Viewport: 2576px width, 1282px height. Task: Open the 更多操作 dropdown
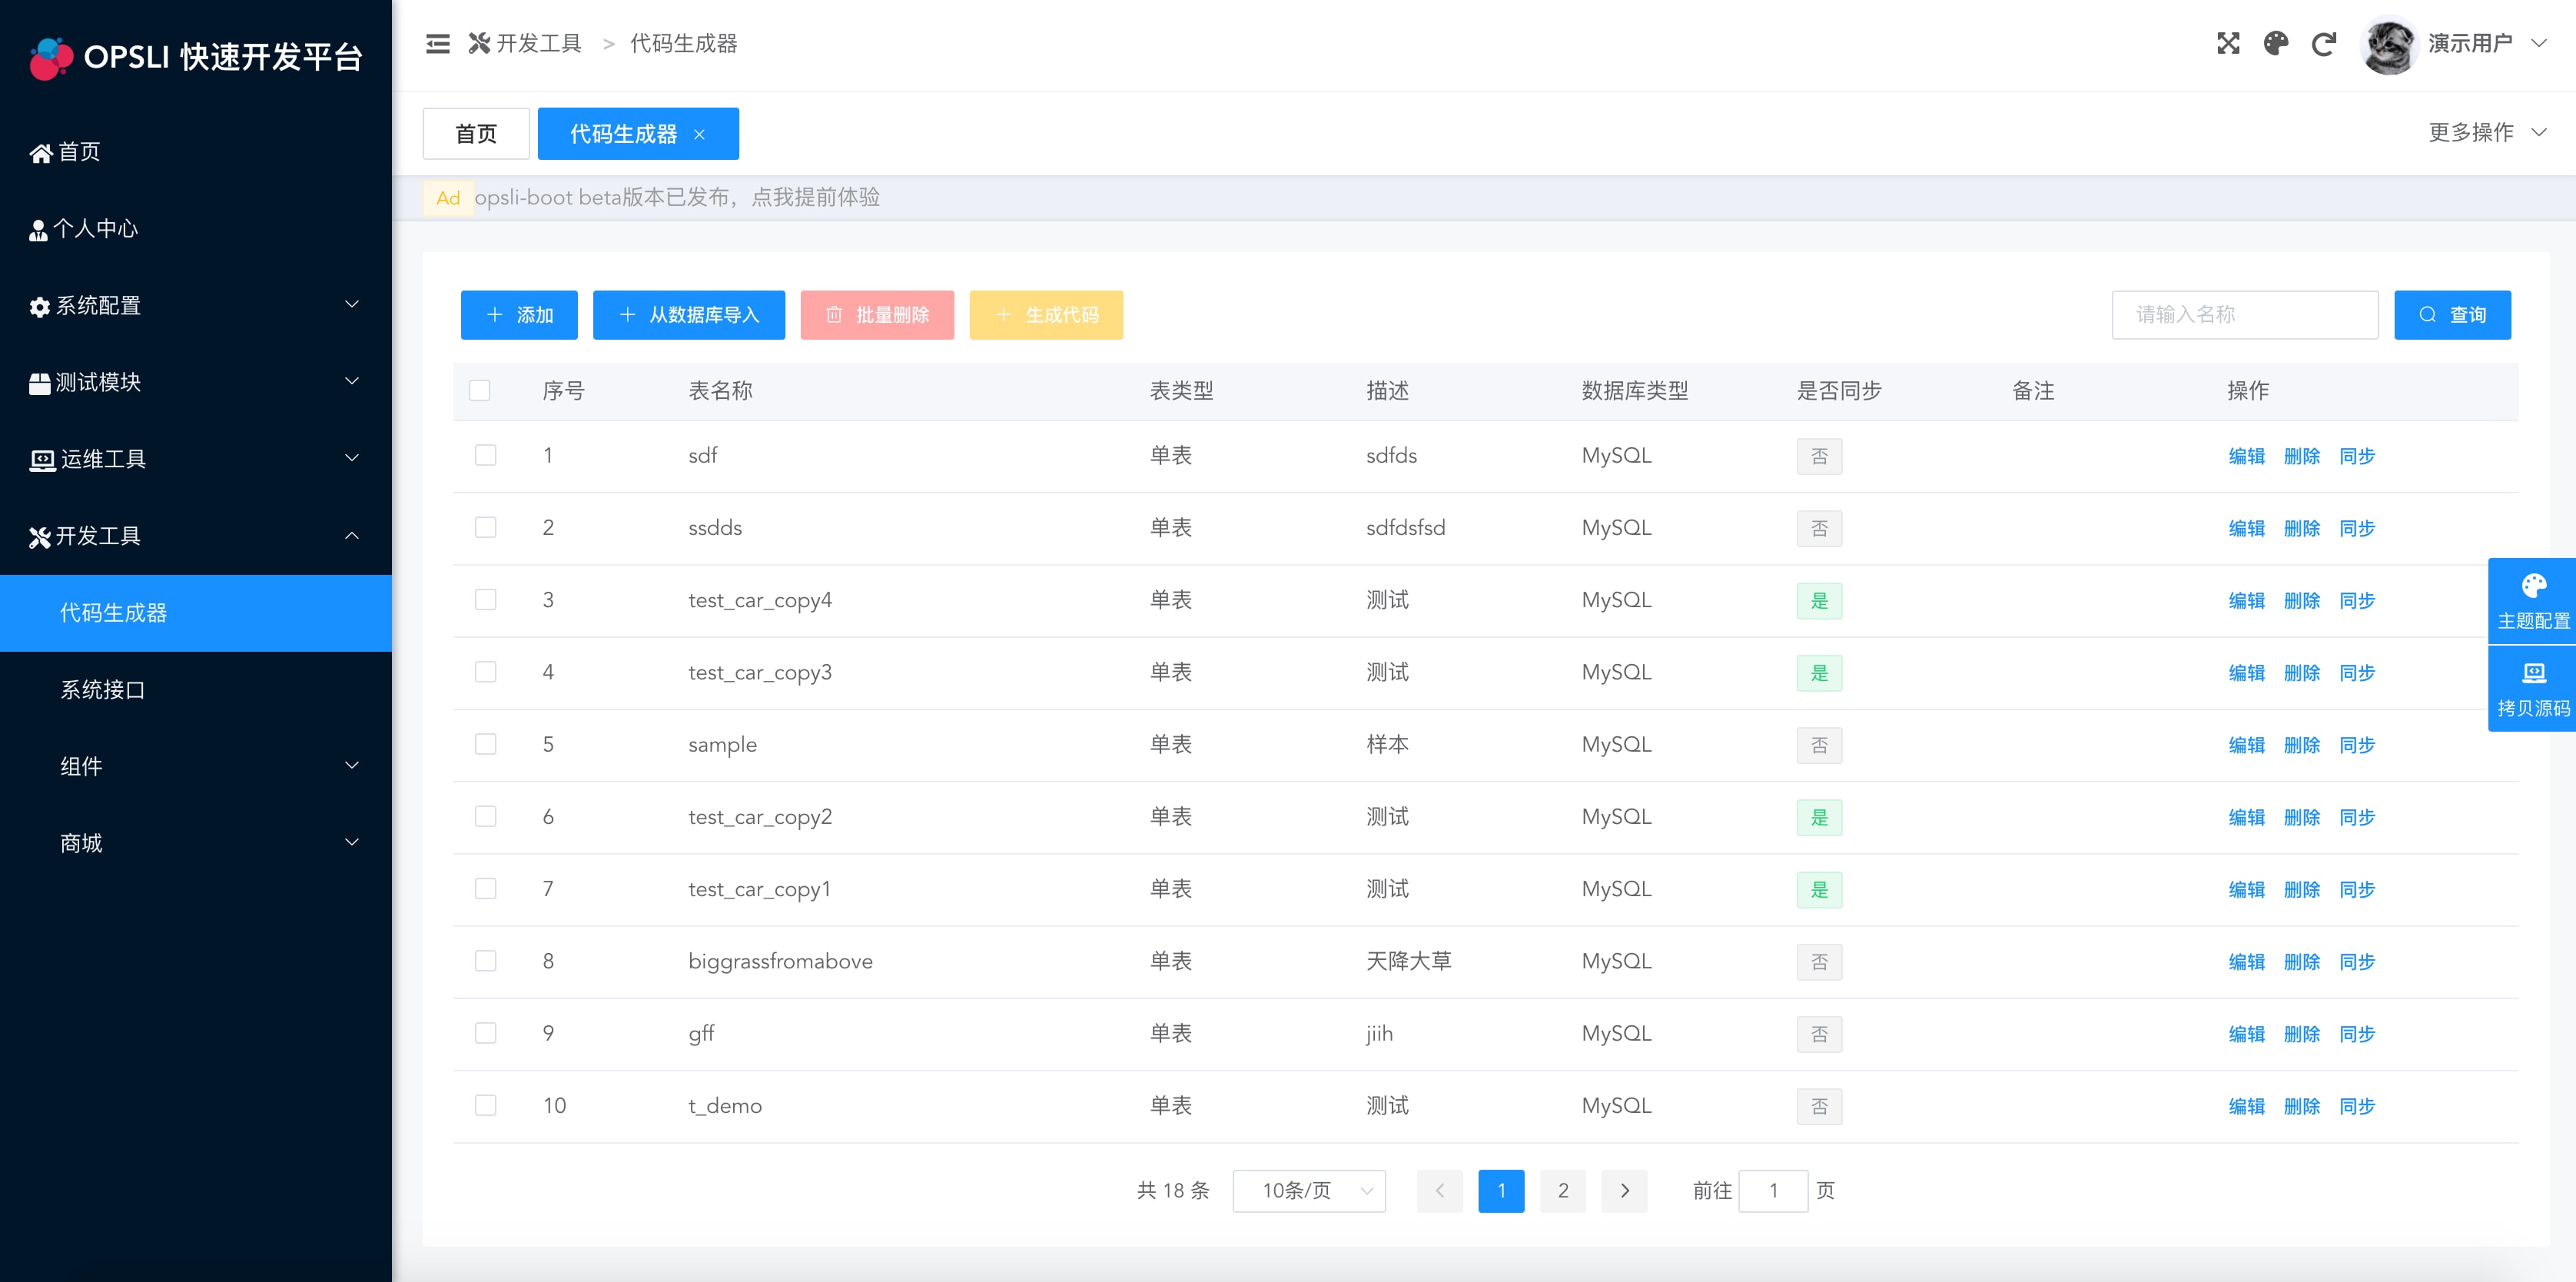(2485, 133)
